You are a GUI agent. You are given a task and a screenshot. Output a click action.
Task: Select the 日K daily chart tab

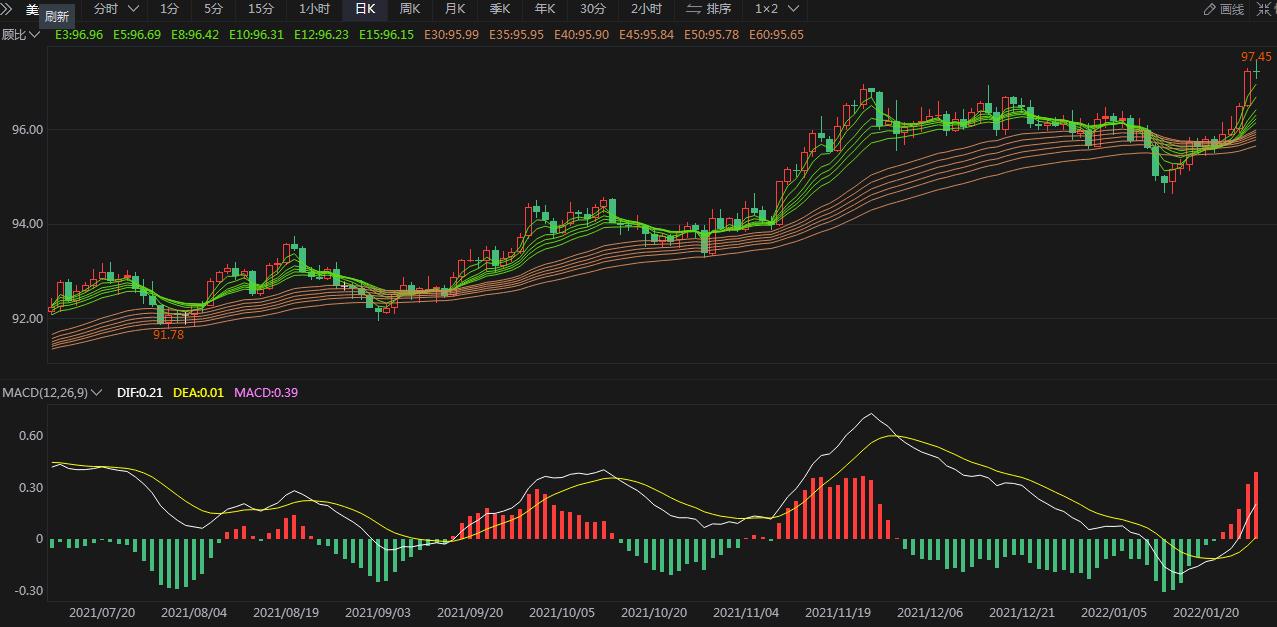[x=365, y=9]
